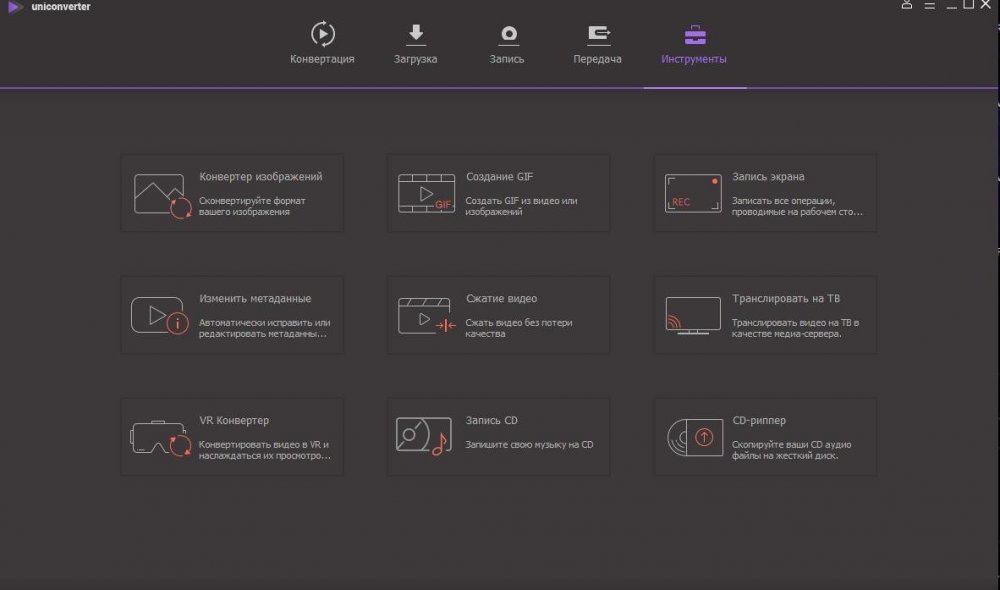Select the Инструменты tab
Viewport: 1000px width, 590px height.
pos(694,44)
